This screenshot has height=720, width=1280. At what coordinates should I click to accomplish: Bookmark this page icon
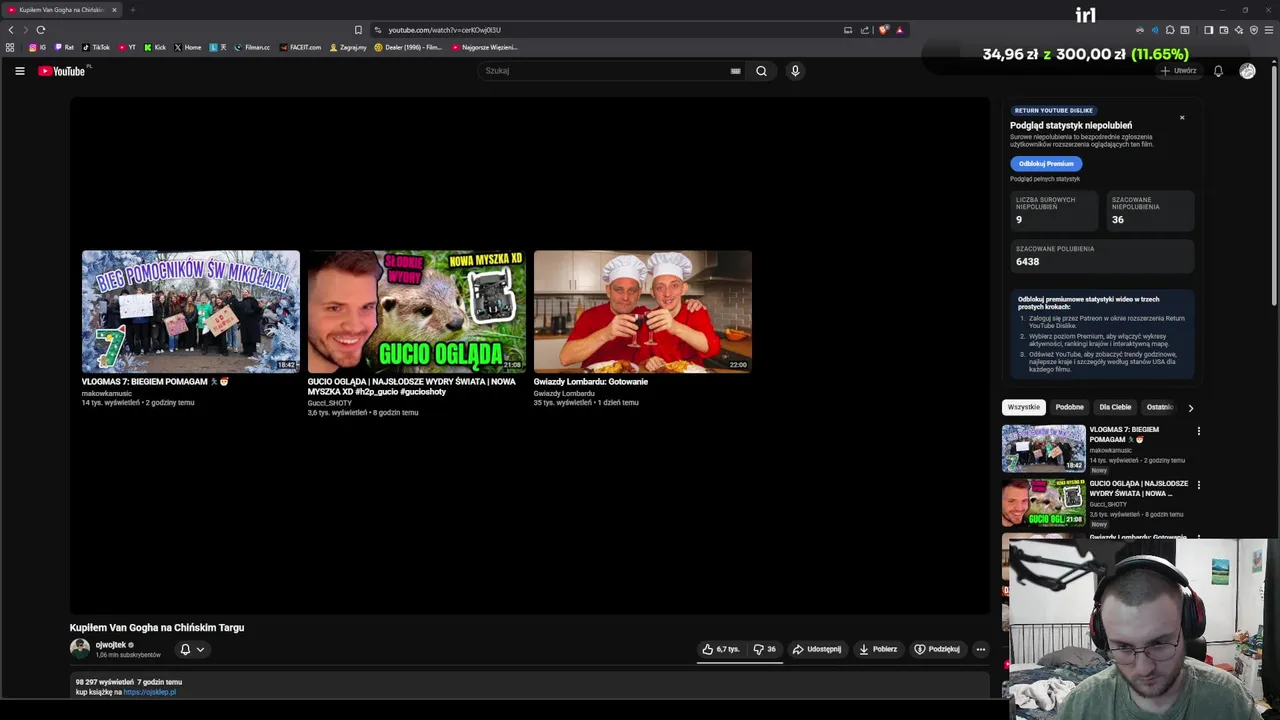coord(358,30)
